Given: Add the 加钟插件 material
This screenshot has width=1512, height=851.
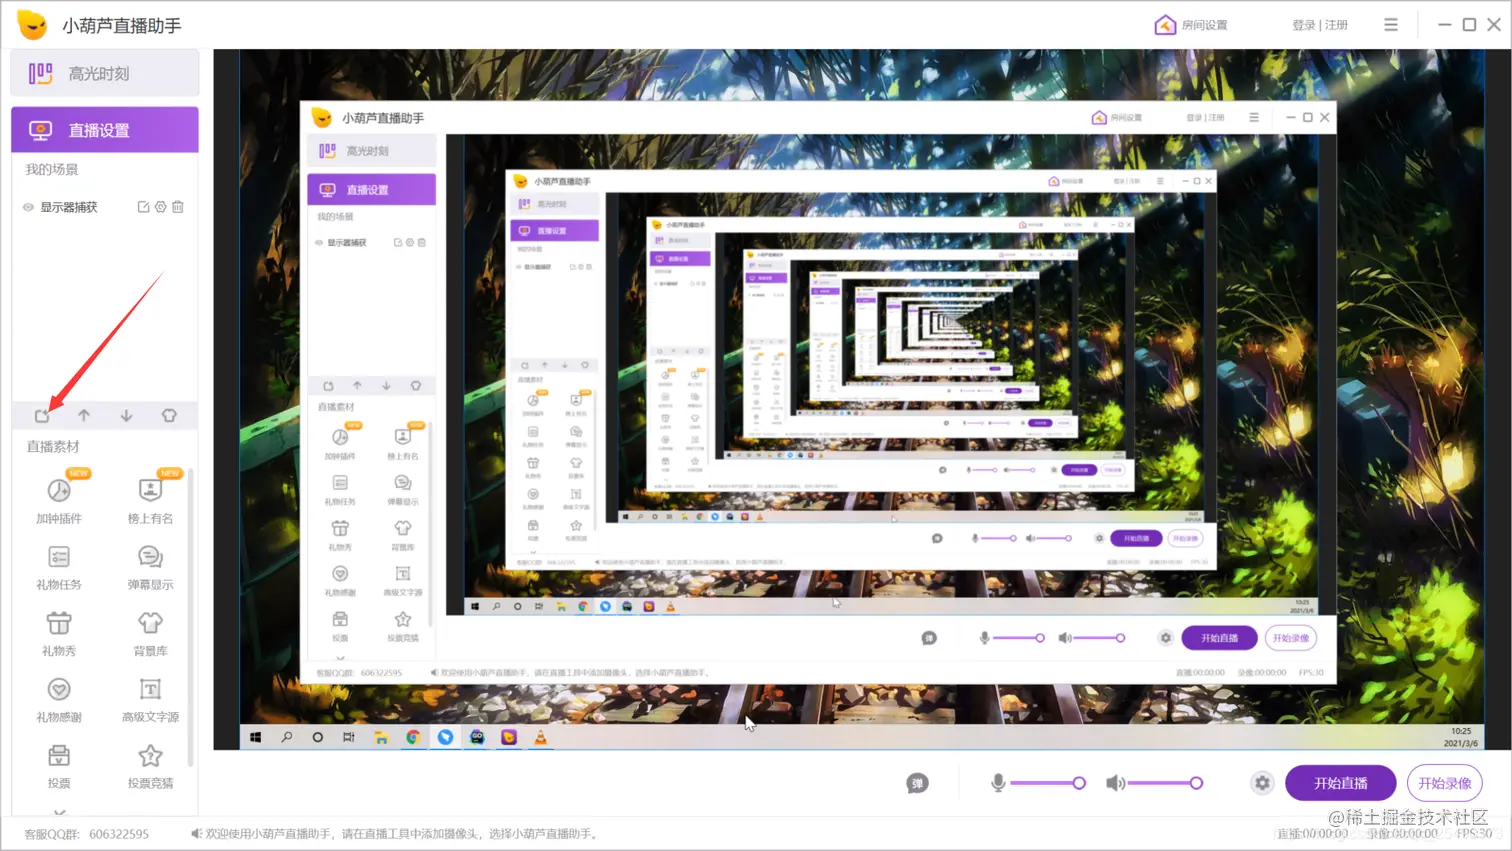Looking at the screenshot, I should [59, 498].
